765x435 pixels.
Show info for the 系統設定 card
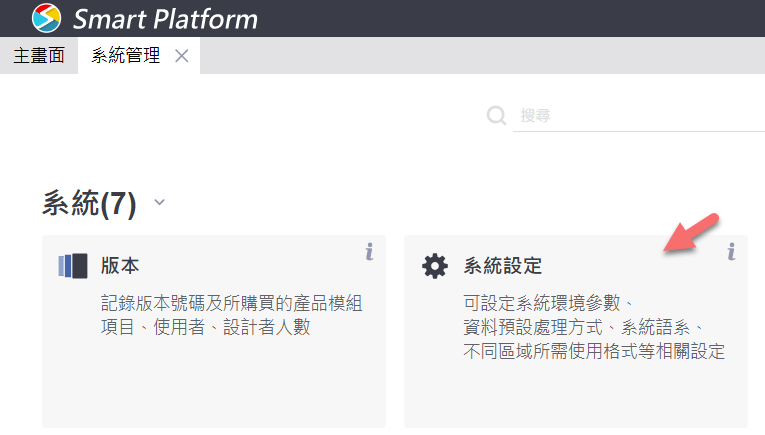click(731, 252)
